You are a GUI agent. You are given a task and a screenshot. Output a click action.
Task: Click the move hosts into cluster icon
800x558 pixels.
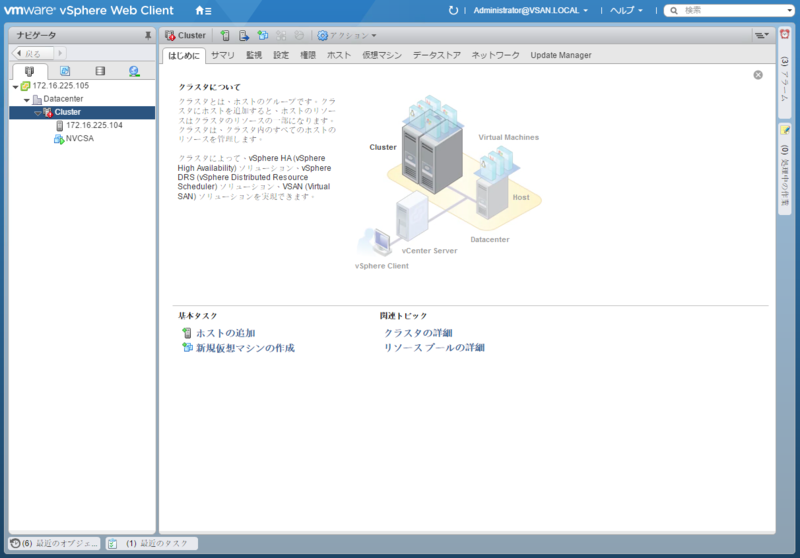click(244, 35)
